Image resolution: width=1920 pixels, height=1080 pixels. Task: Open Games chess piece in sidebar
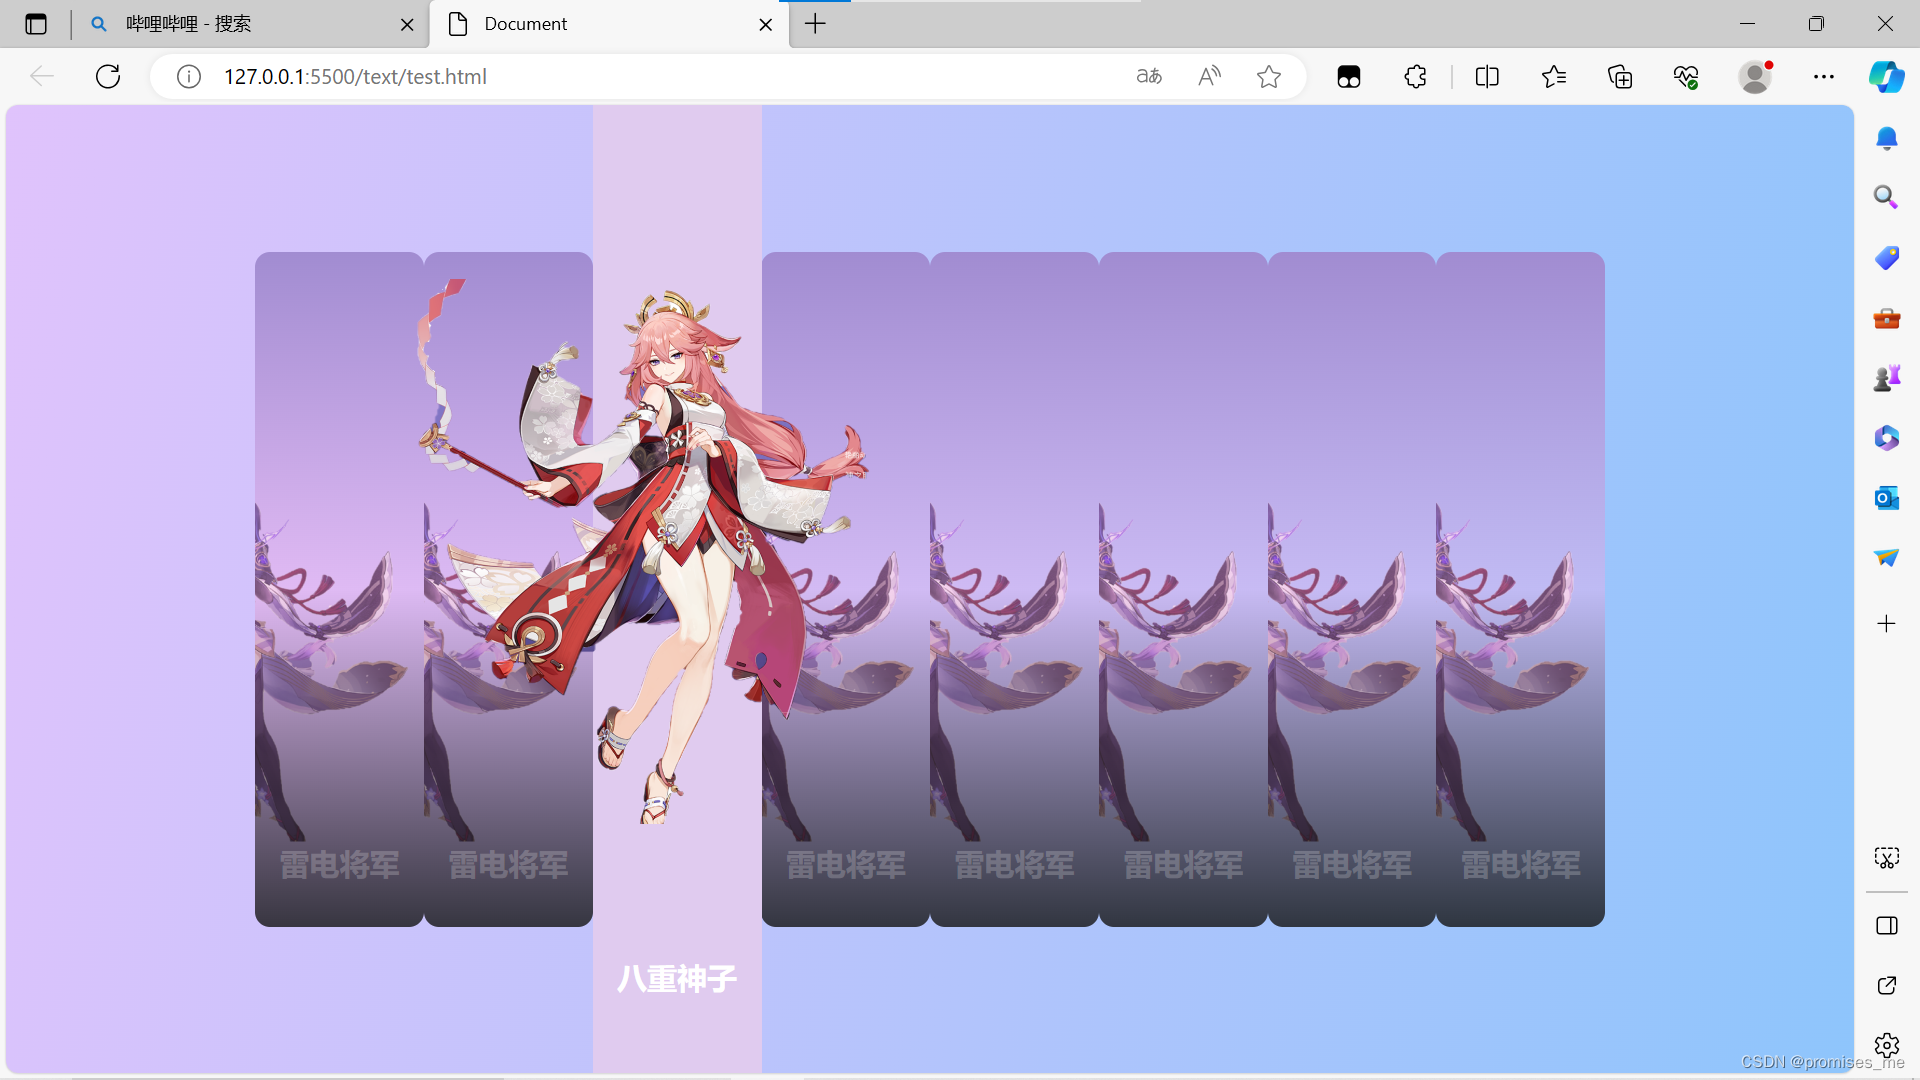(x=1887, y=378)
